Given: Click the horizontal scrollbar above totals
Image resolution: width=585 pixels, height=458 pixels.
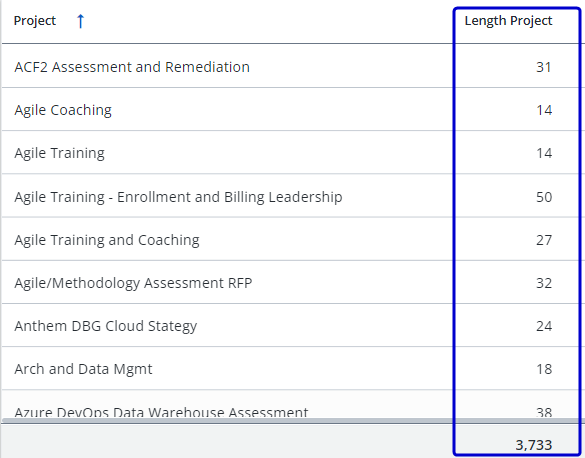Looking at the screenshot, I should coord(292,421).
